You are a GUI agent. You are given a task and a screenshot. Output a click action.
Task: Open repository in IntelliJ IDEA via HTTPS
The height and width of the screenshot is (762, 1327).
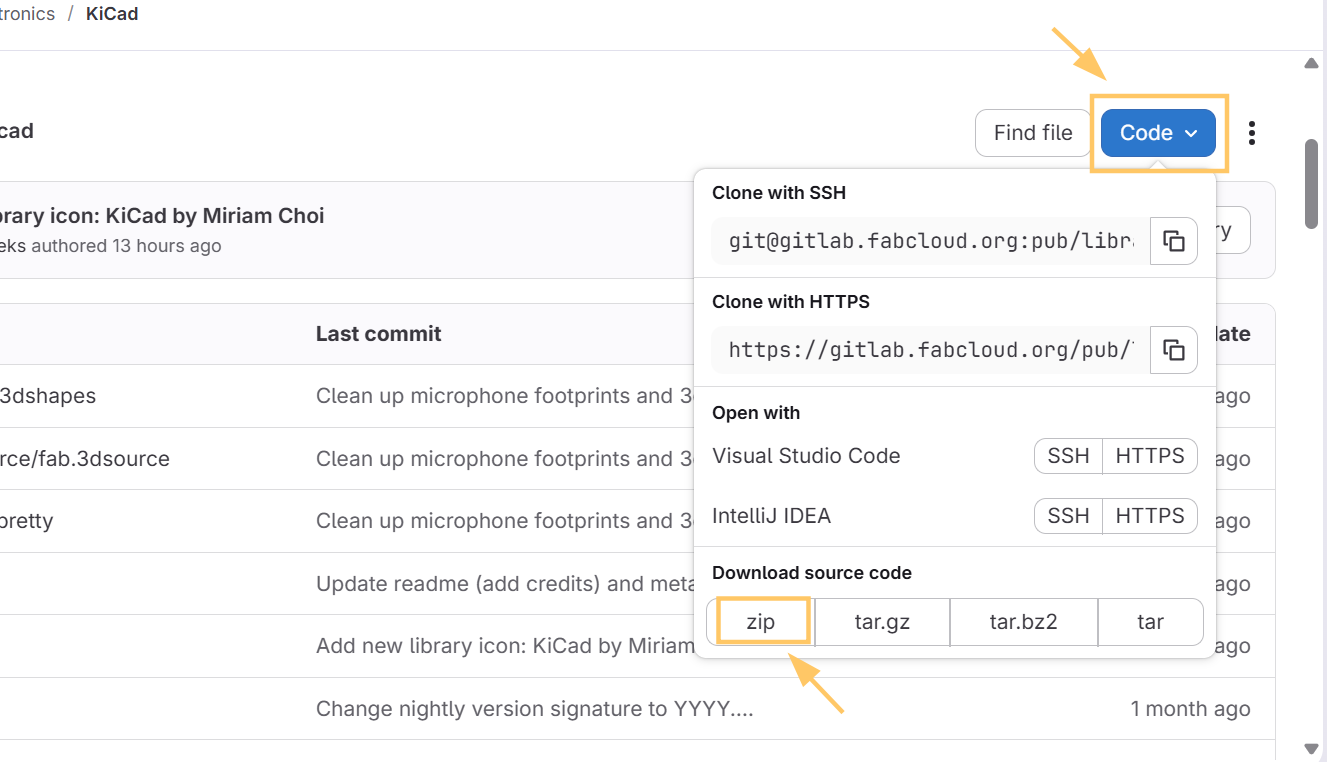tap(1149, 515)
